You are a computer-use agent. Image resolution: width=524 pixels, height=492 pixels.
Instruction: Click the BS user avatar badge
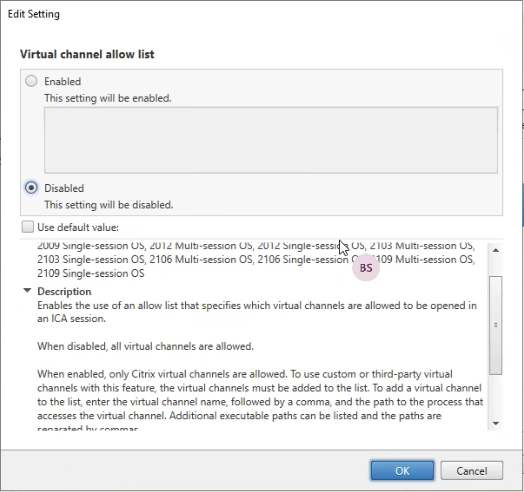366,268
